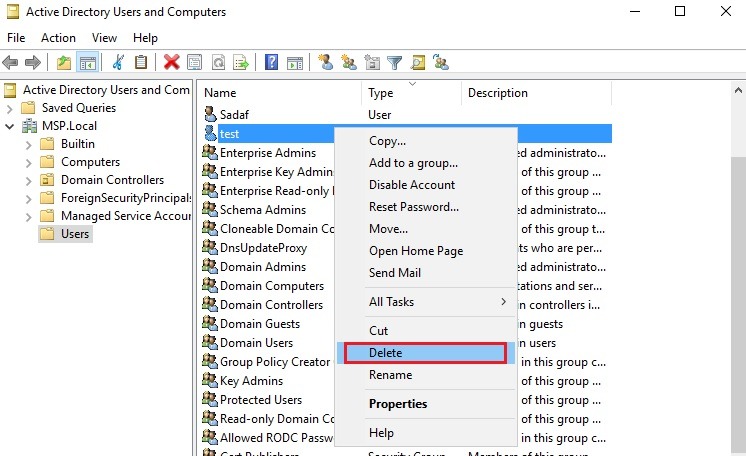The height and width of the screenshot is (456, 746).
Task: Click the Help question mark toolbar icon
Action: [271, 62]
